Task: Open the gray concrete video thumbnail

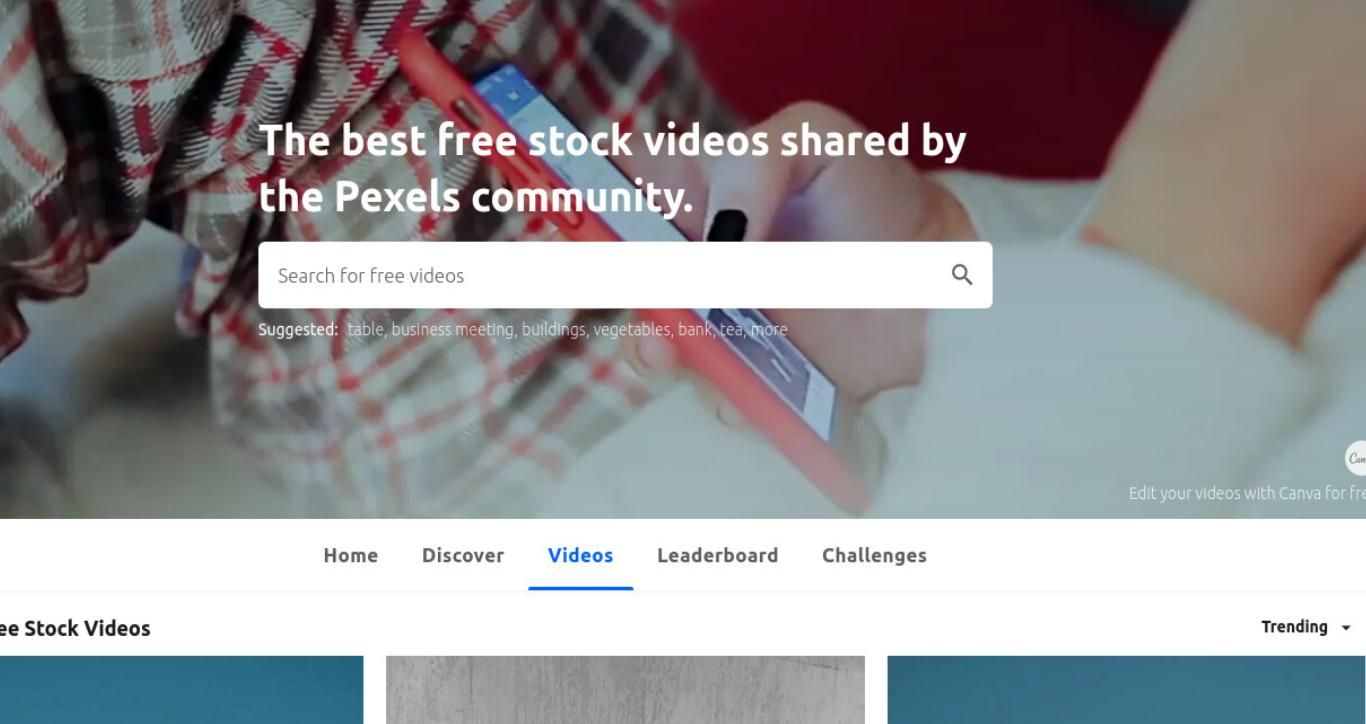Action: [x=625, y=690]
